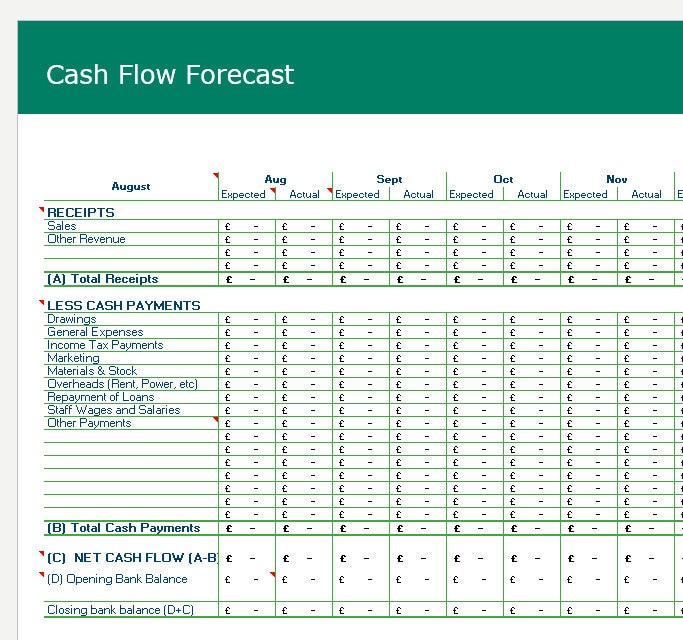Click the Opening Bank Balance Aug Expected cell
This screenshot has width=683, height=640.
[247, 579]
